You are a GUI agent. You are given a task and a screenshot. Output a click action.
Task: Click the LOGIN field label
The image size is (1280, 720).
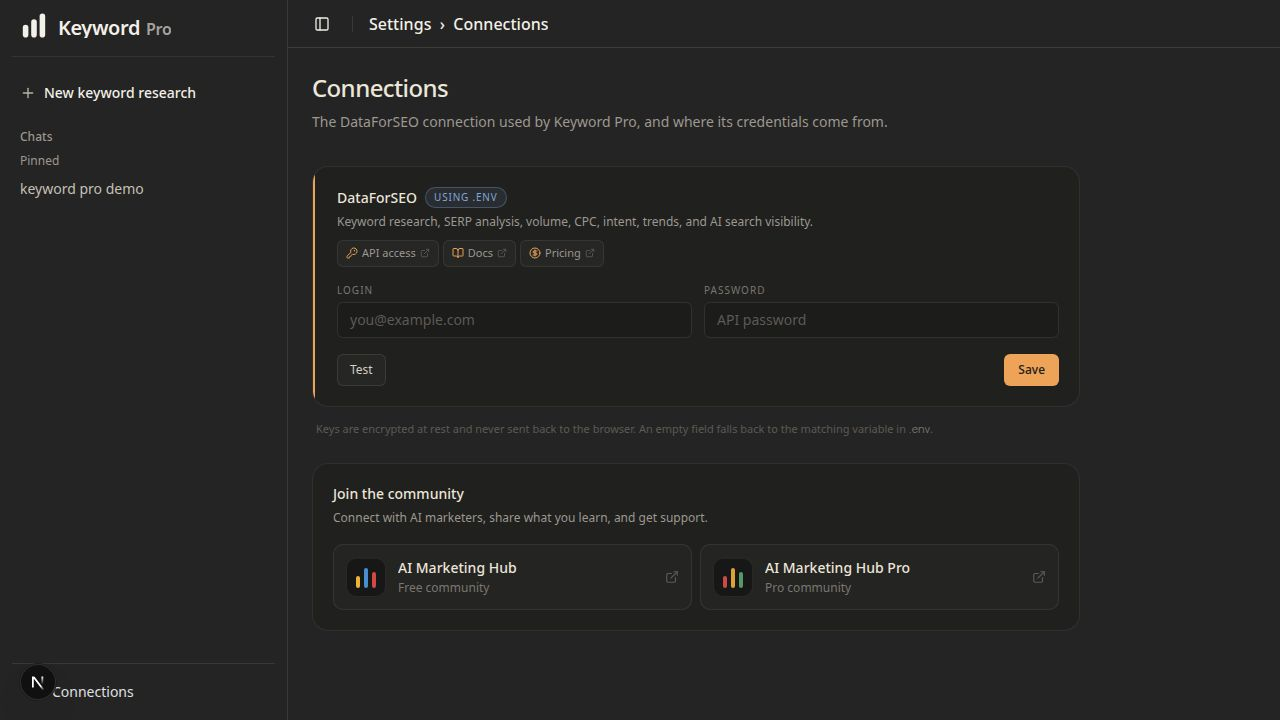355,290
